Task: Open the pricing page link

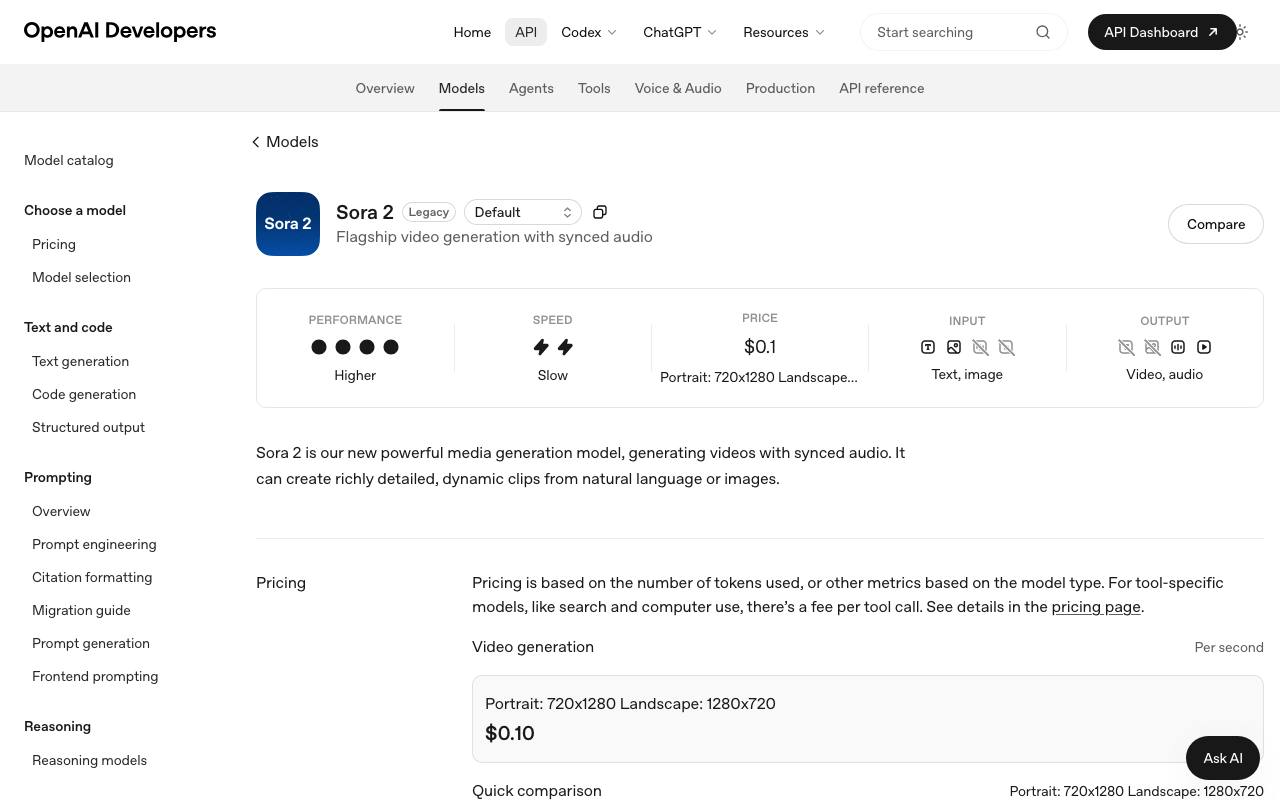Action: click(1096, 607)
